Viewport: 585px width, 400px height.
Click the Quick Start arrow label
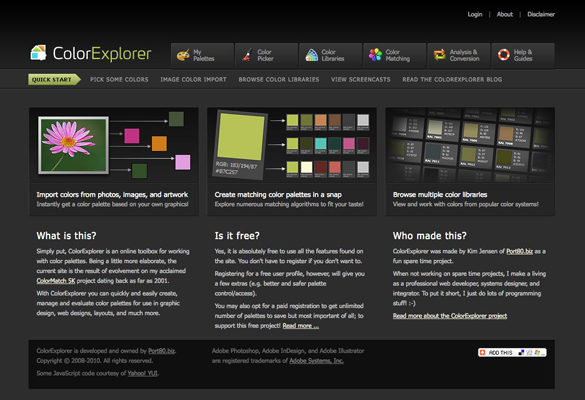tap(54, 79)
